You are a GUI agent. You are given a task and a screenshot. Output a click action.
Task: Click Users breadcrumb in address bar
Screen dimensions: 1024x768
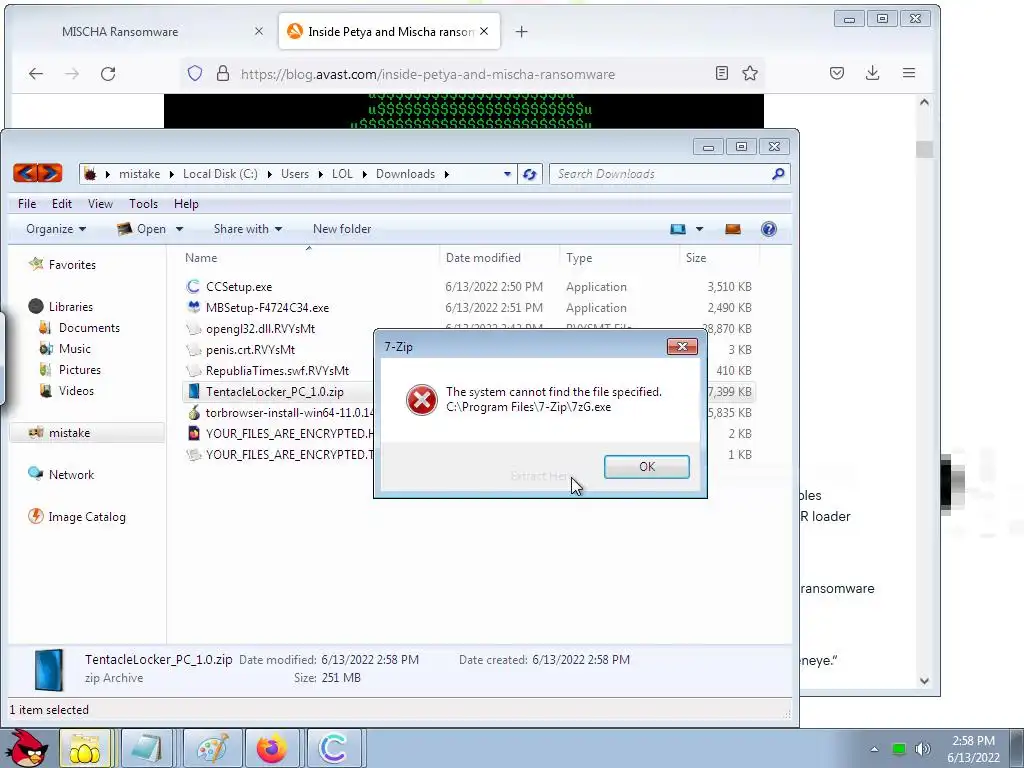(x=295, y=174)
